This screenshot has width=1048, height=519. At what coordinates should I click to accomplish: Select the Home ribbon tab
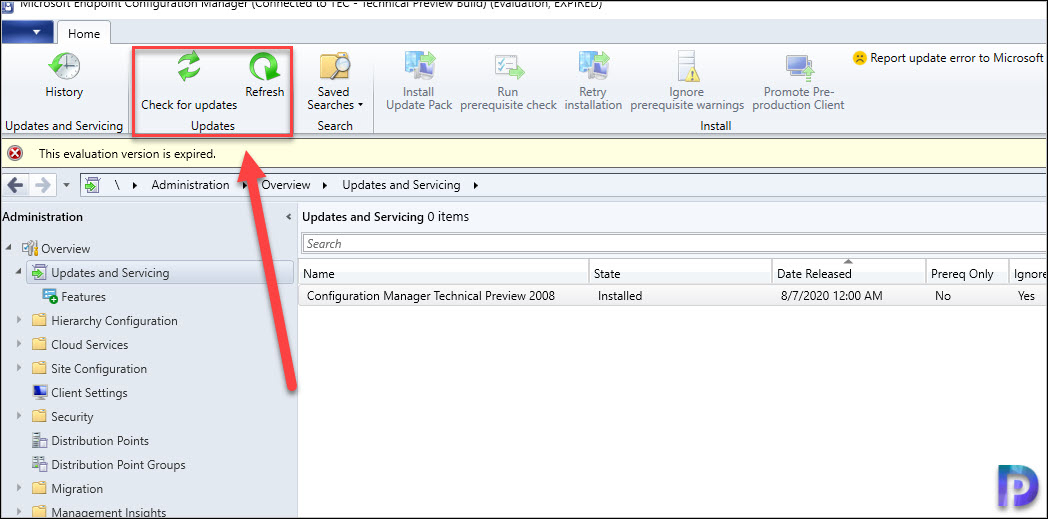click(84, 33)
